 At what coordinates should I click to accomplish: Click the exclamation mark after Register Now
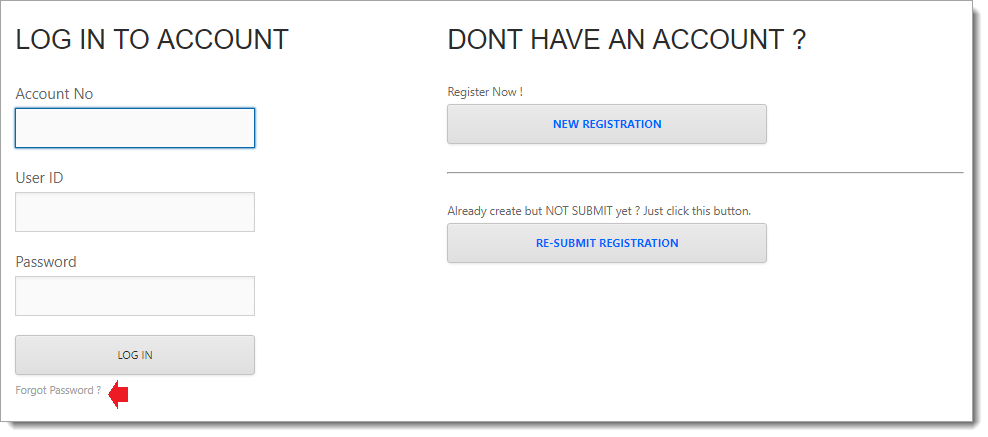point(521,92)
